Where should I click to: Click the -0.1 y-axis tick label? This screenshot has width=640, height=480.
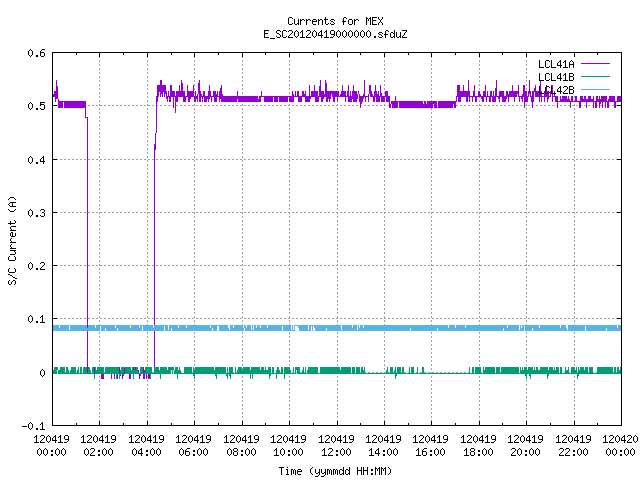(x=33, y=426)
